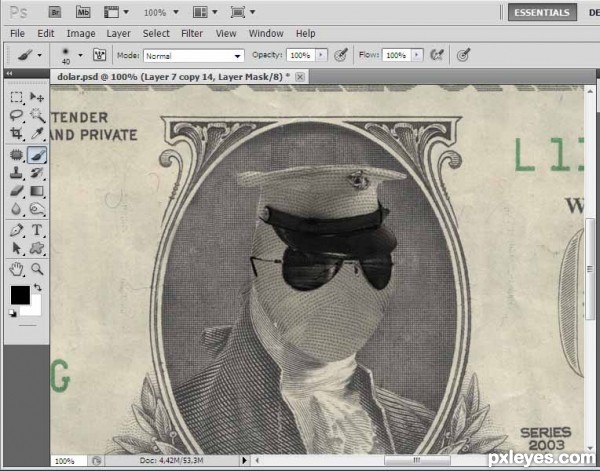
Task: Click the horizontal scrollbar left arrow
Action: pyautogui.click(x=257, y=461)
